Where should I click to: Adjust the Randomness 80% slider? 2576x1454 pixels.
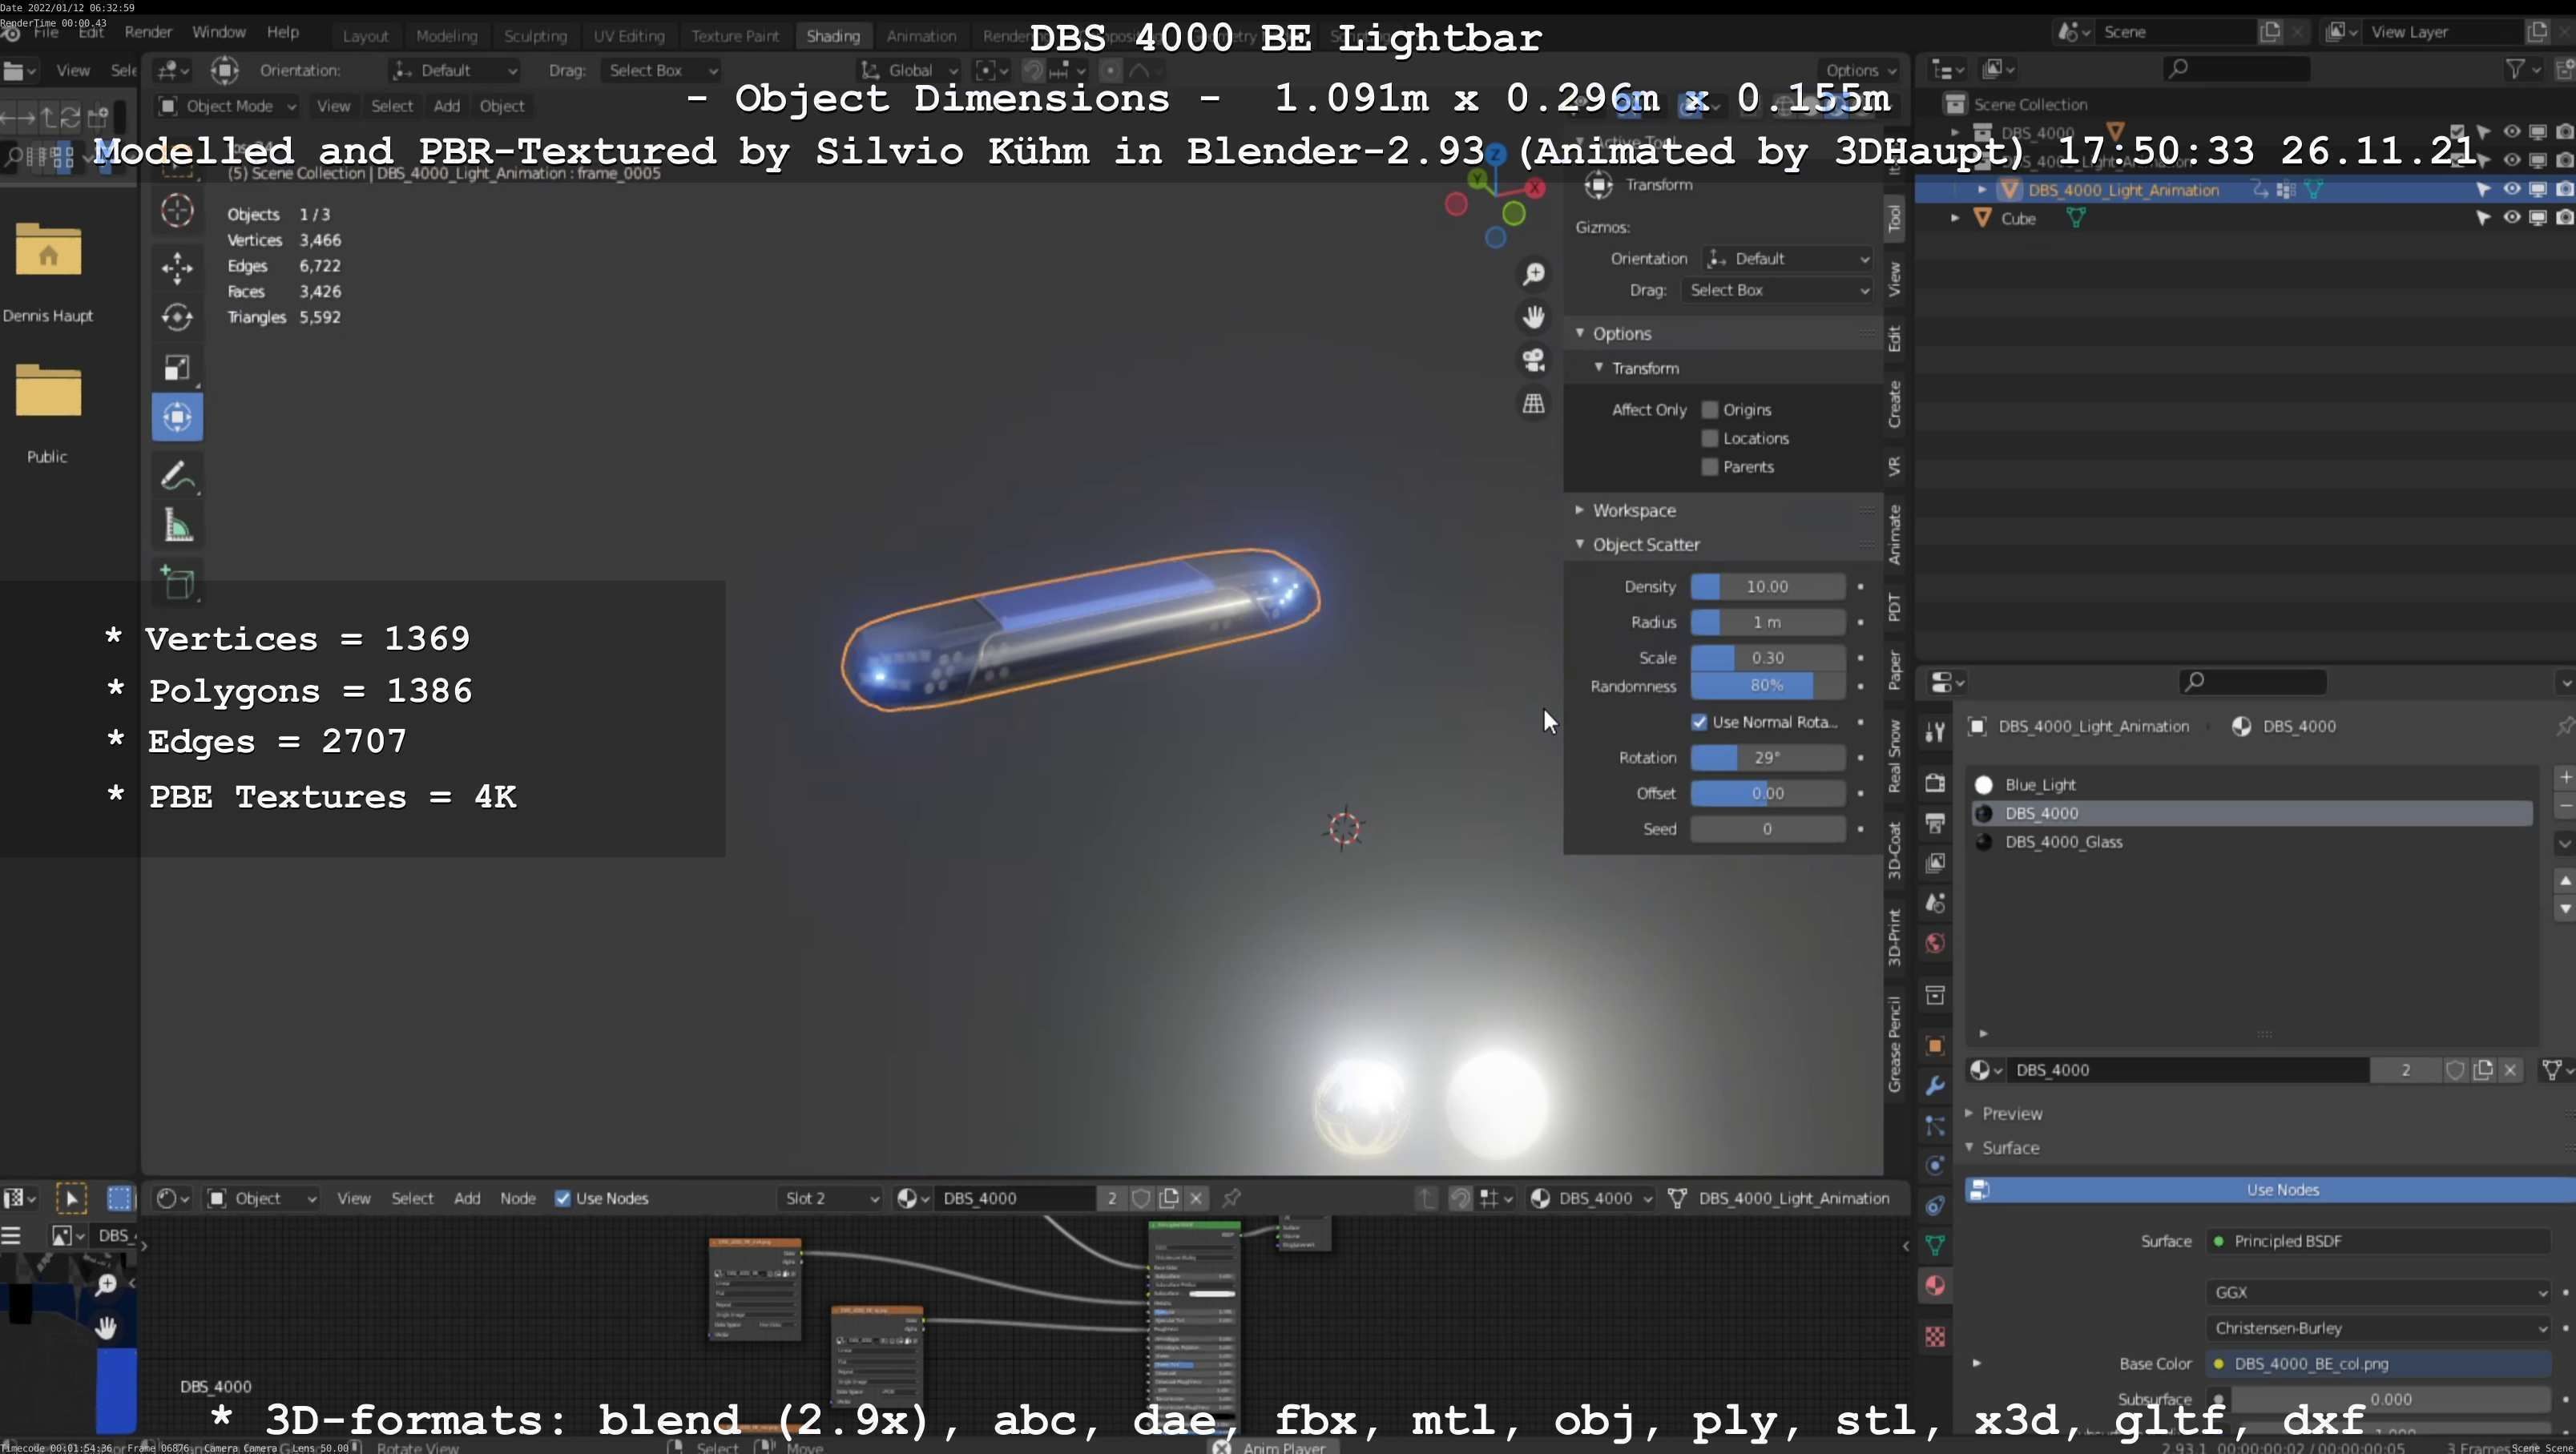coord(1767,686)
